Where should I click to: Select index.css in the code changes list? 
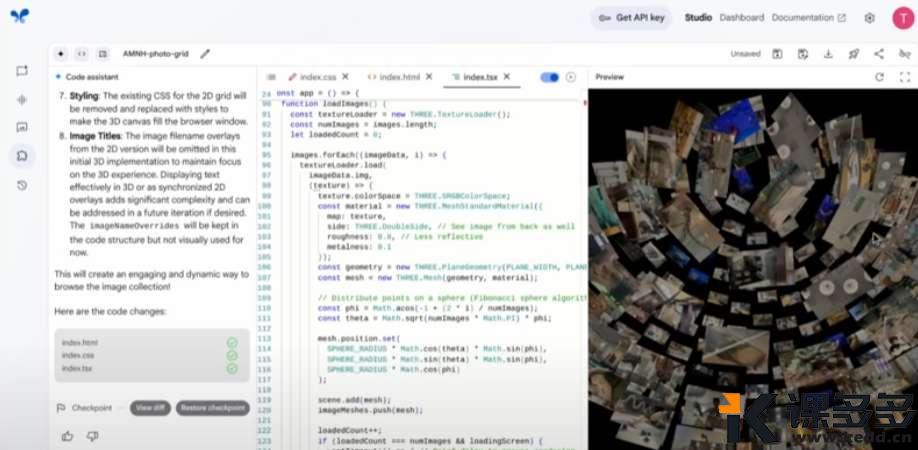pyautogui.click(x=78, y=356)
